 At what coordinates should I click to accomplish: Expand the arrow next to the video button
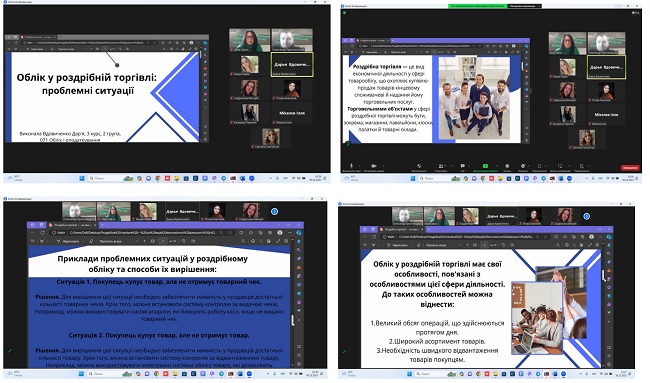[x=383, y=166]
